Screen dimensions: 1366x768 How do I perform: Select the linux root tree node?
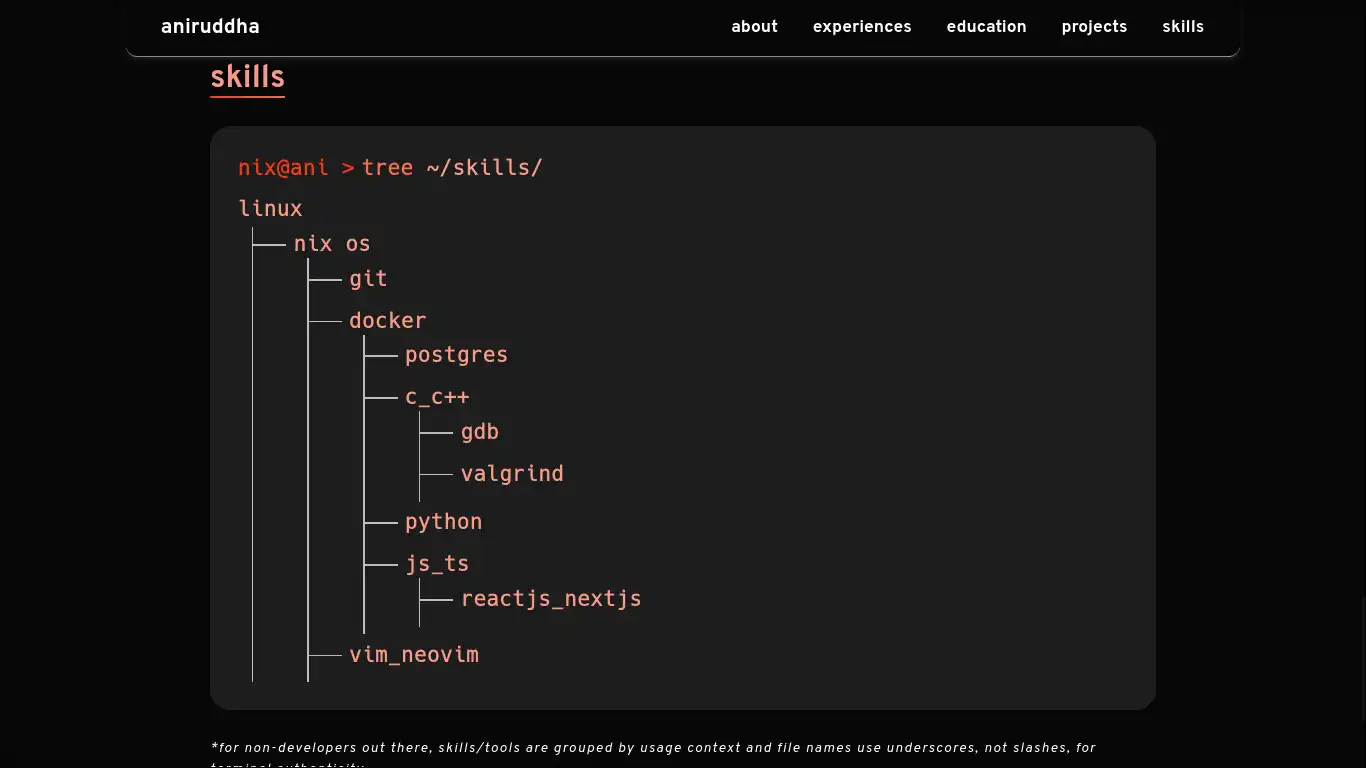coord(270,209)
